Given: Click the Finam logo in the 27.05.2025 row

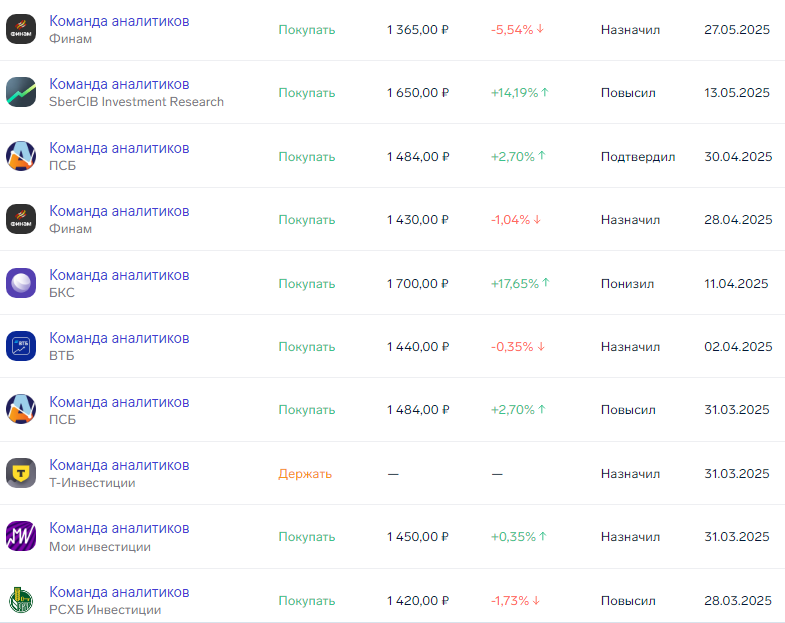Looking at the screenshot, I should pyautogui.click(x=21, y=29).
